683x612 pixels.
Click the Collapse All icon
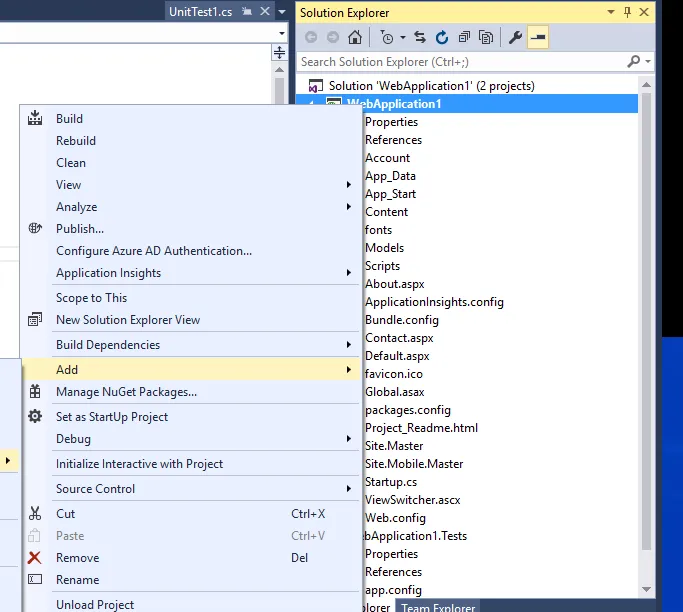[464, 37]
